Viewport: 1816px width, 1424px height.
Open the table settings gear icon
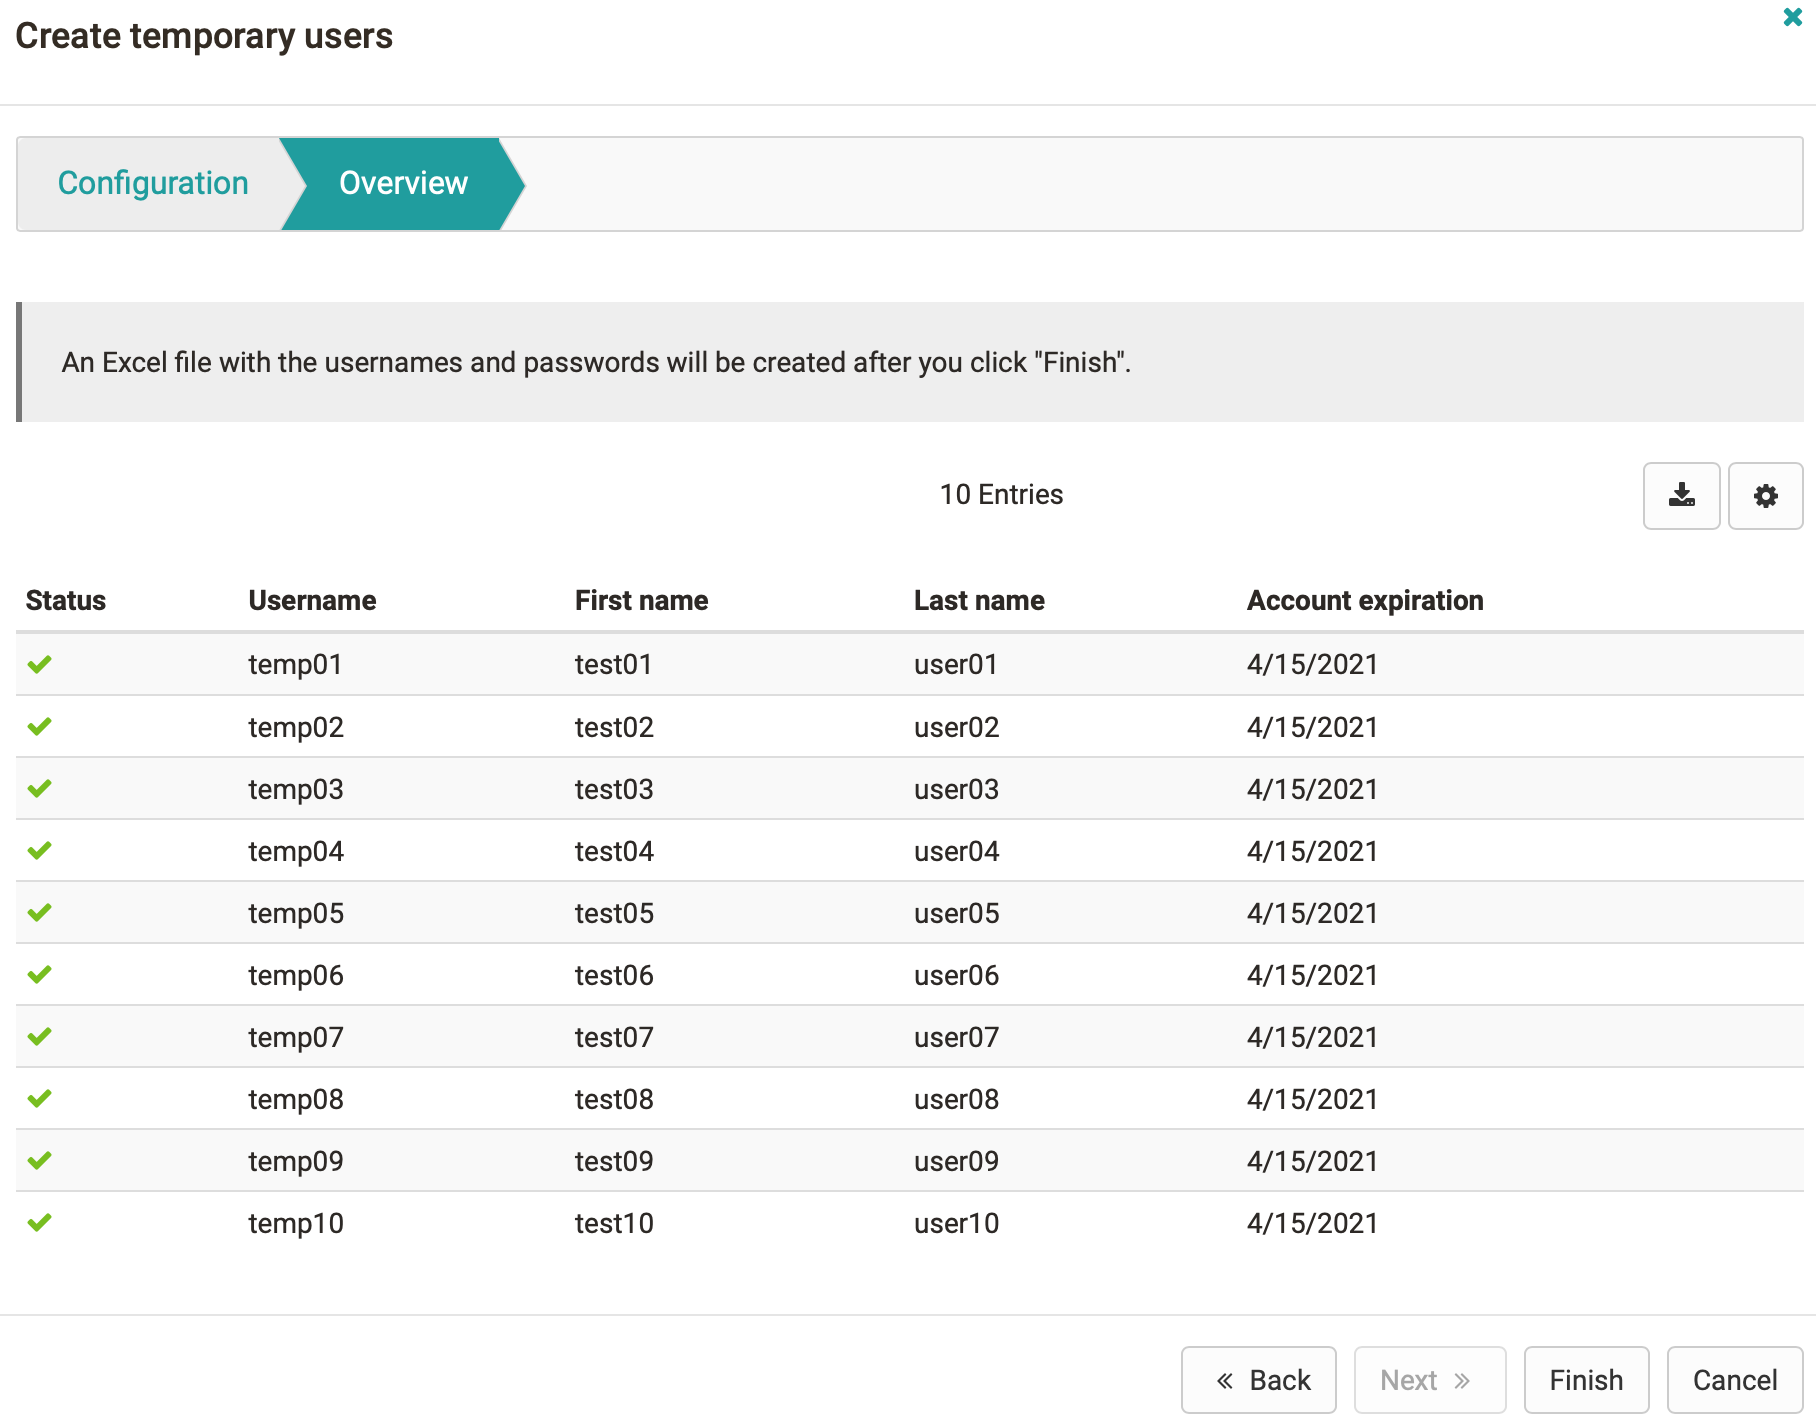pos(1766,496)
